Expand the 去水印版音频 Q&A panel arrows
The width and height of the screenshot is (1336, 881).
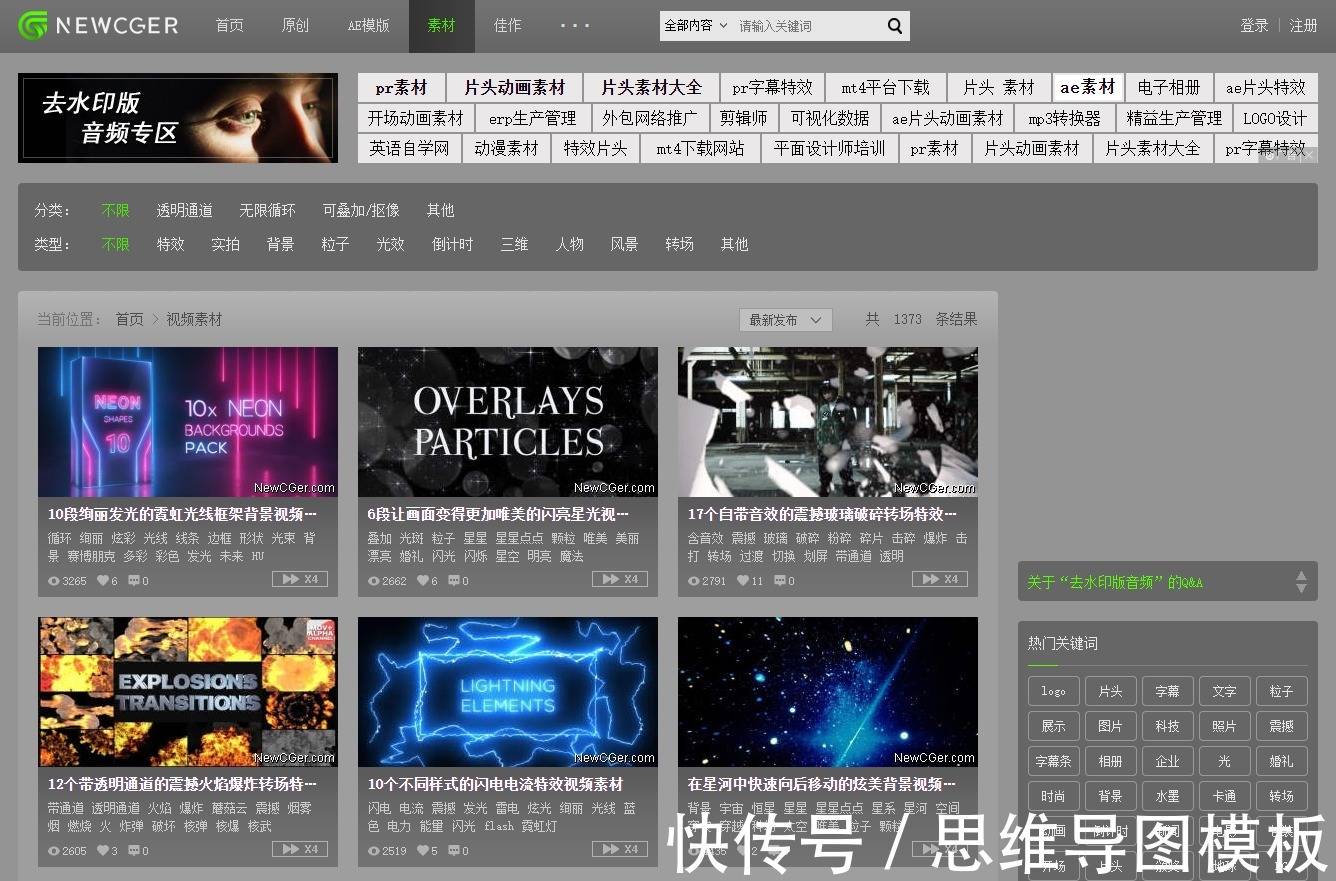[x=1301, y=582]
